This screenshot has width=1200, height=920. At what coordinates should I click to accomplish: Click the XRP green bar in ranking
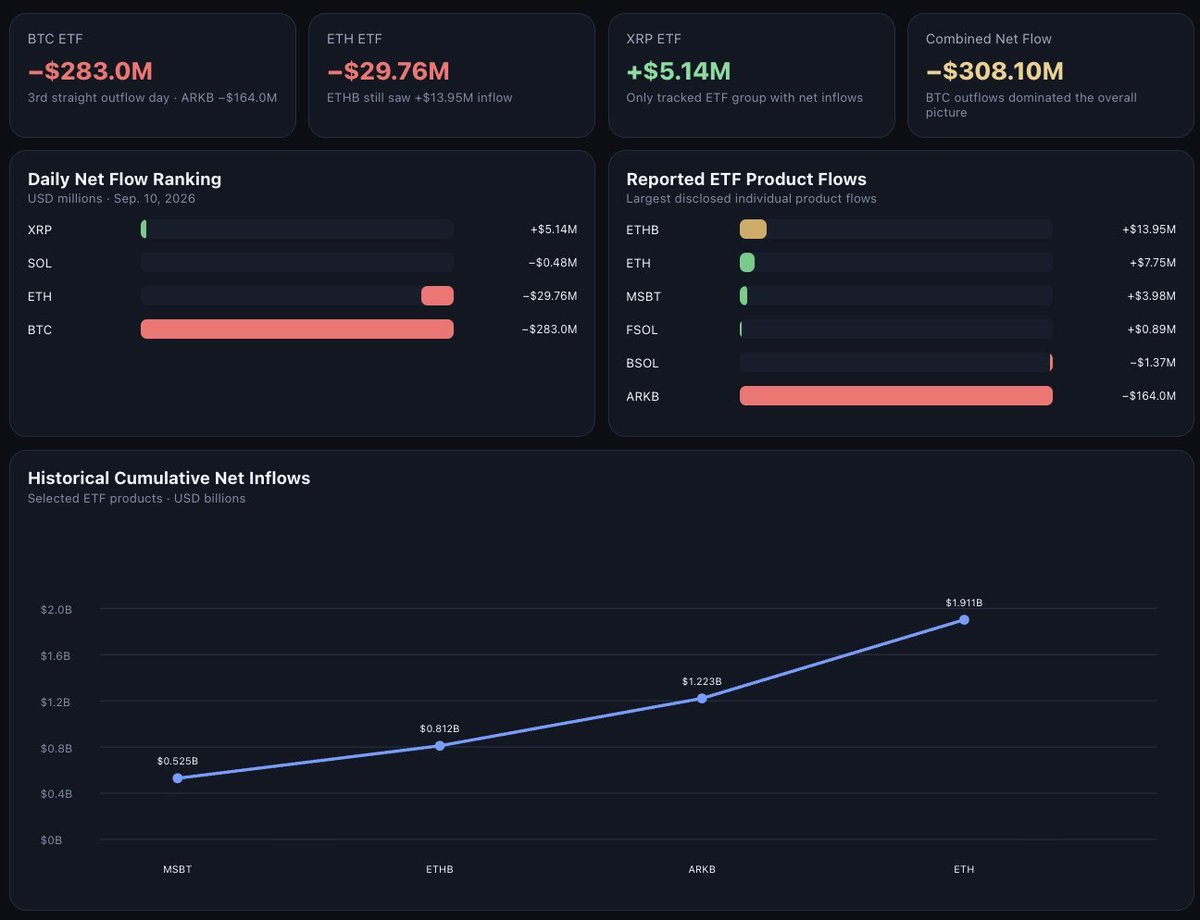pyautogui.click(x=144, y=229)
